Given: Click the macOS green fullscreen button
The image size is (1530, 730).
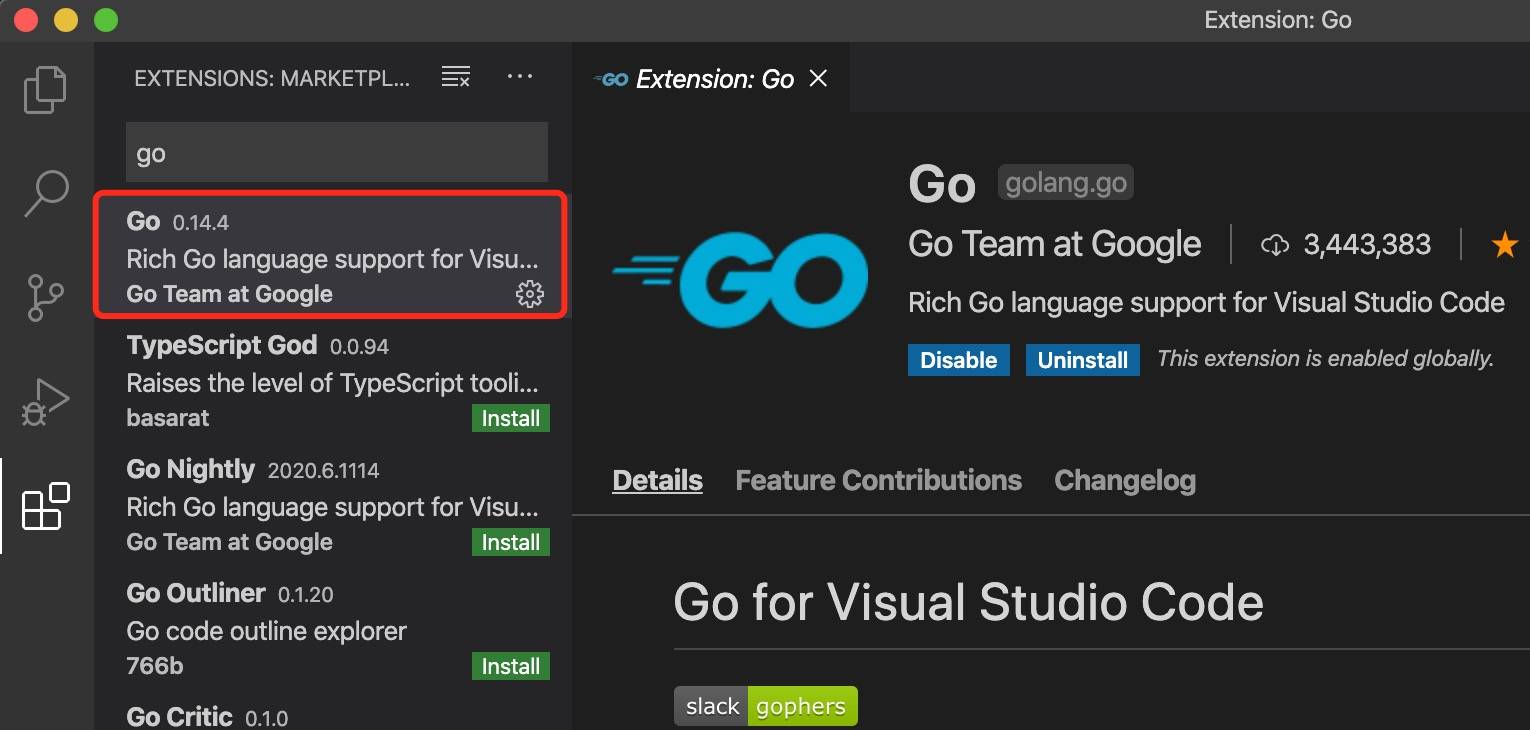Looking at the screenshot, I should (x=105, y=19).
